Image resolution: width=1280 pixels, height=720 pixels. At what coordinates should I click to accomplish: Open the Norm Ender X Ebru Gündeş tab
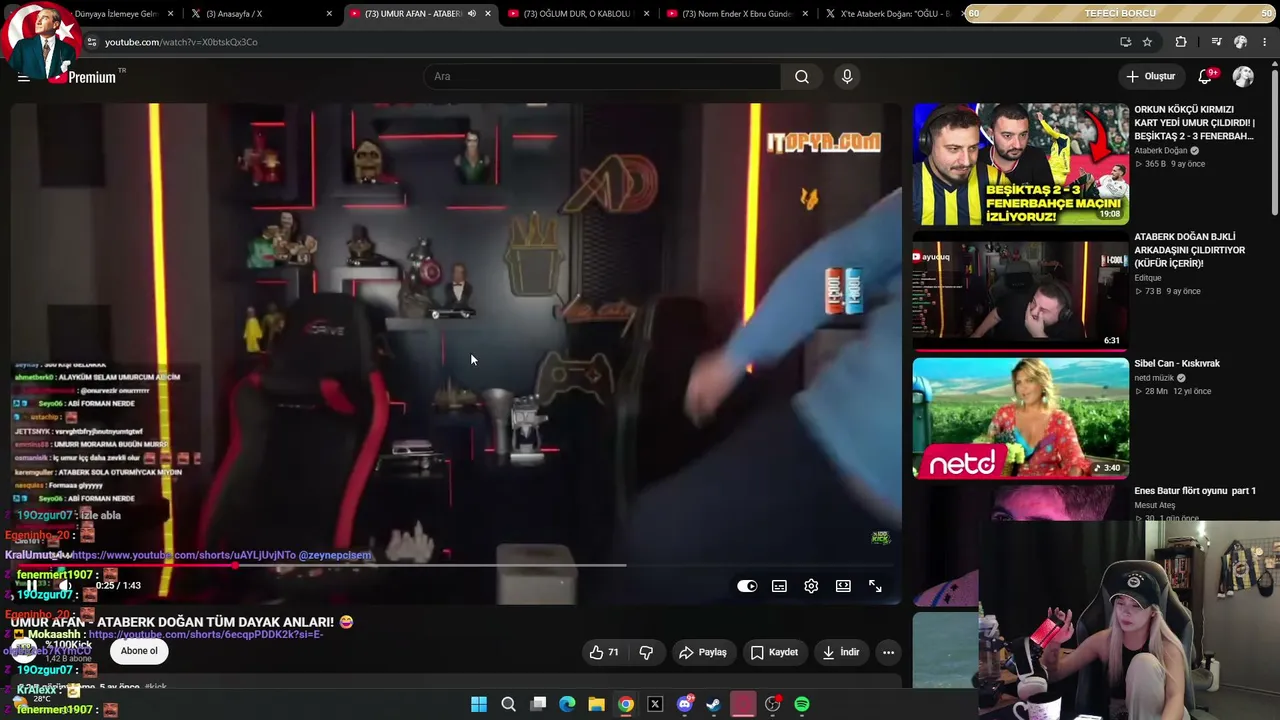(x=737, y=14)
